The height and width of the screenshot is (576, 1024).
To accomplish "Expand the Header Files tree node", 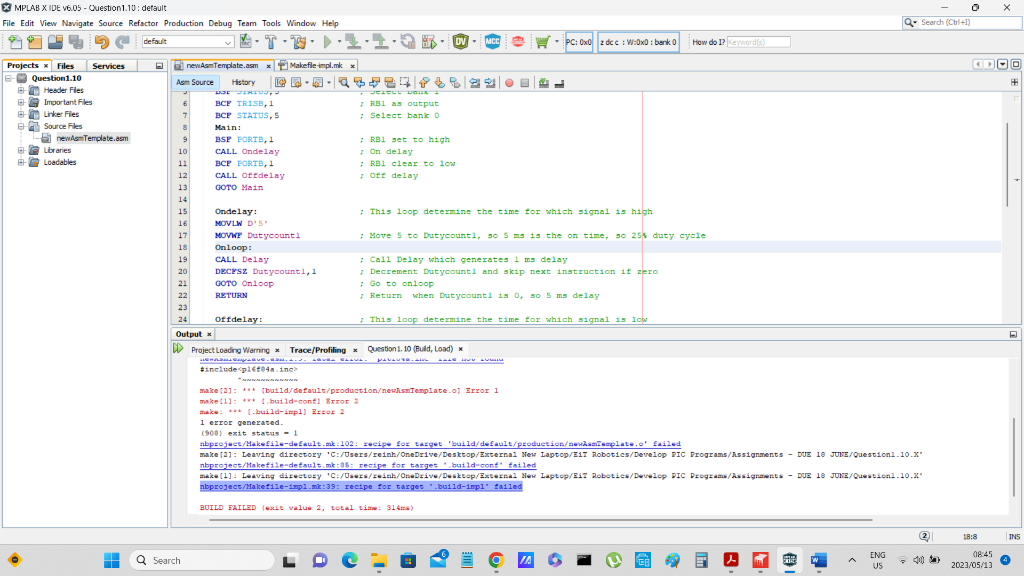I will [22, 90].
